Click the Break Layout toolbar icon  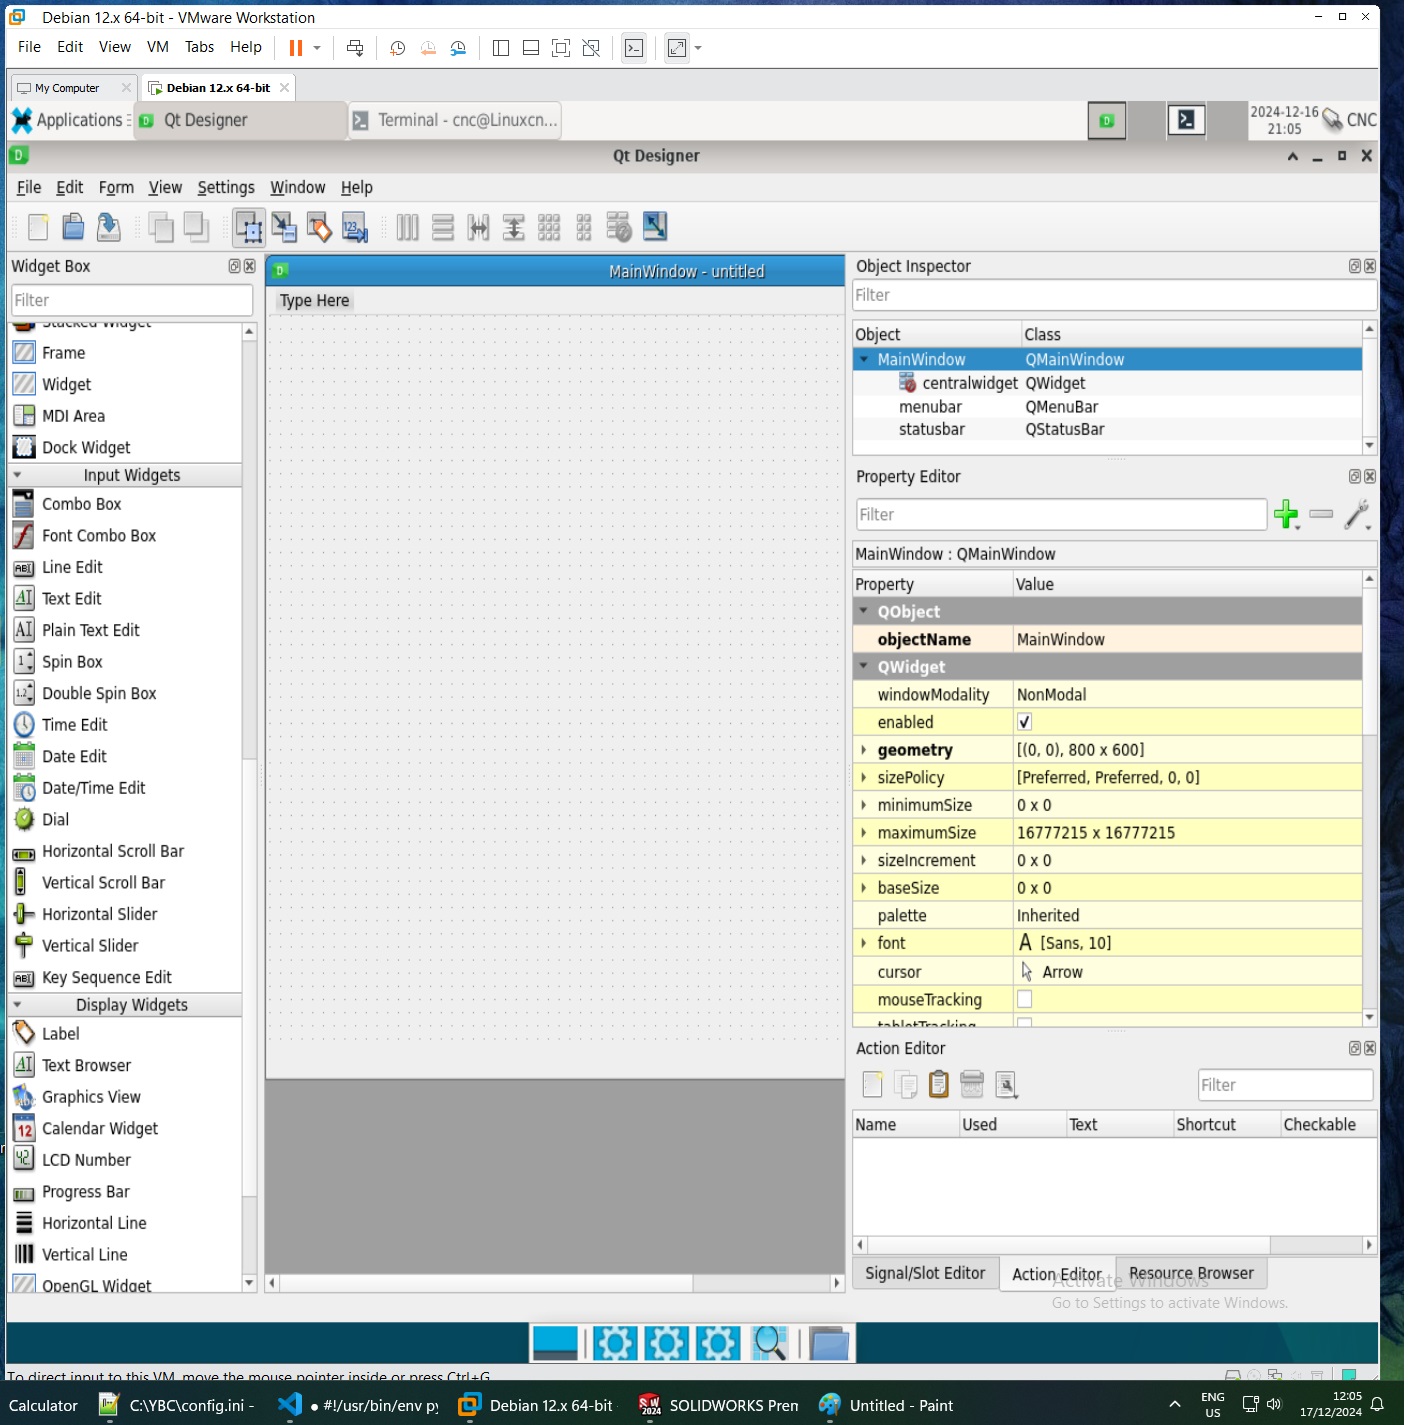click(x=619, y=228)
